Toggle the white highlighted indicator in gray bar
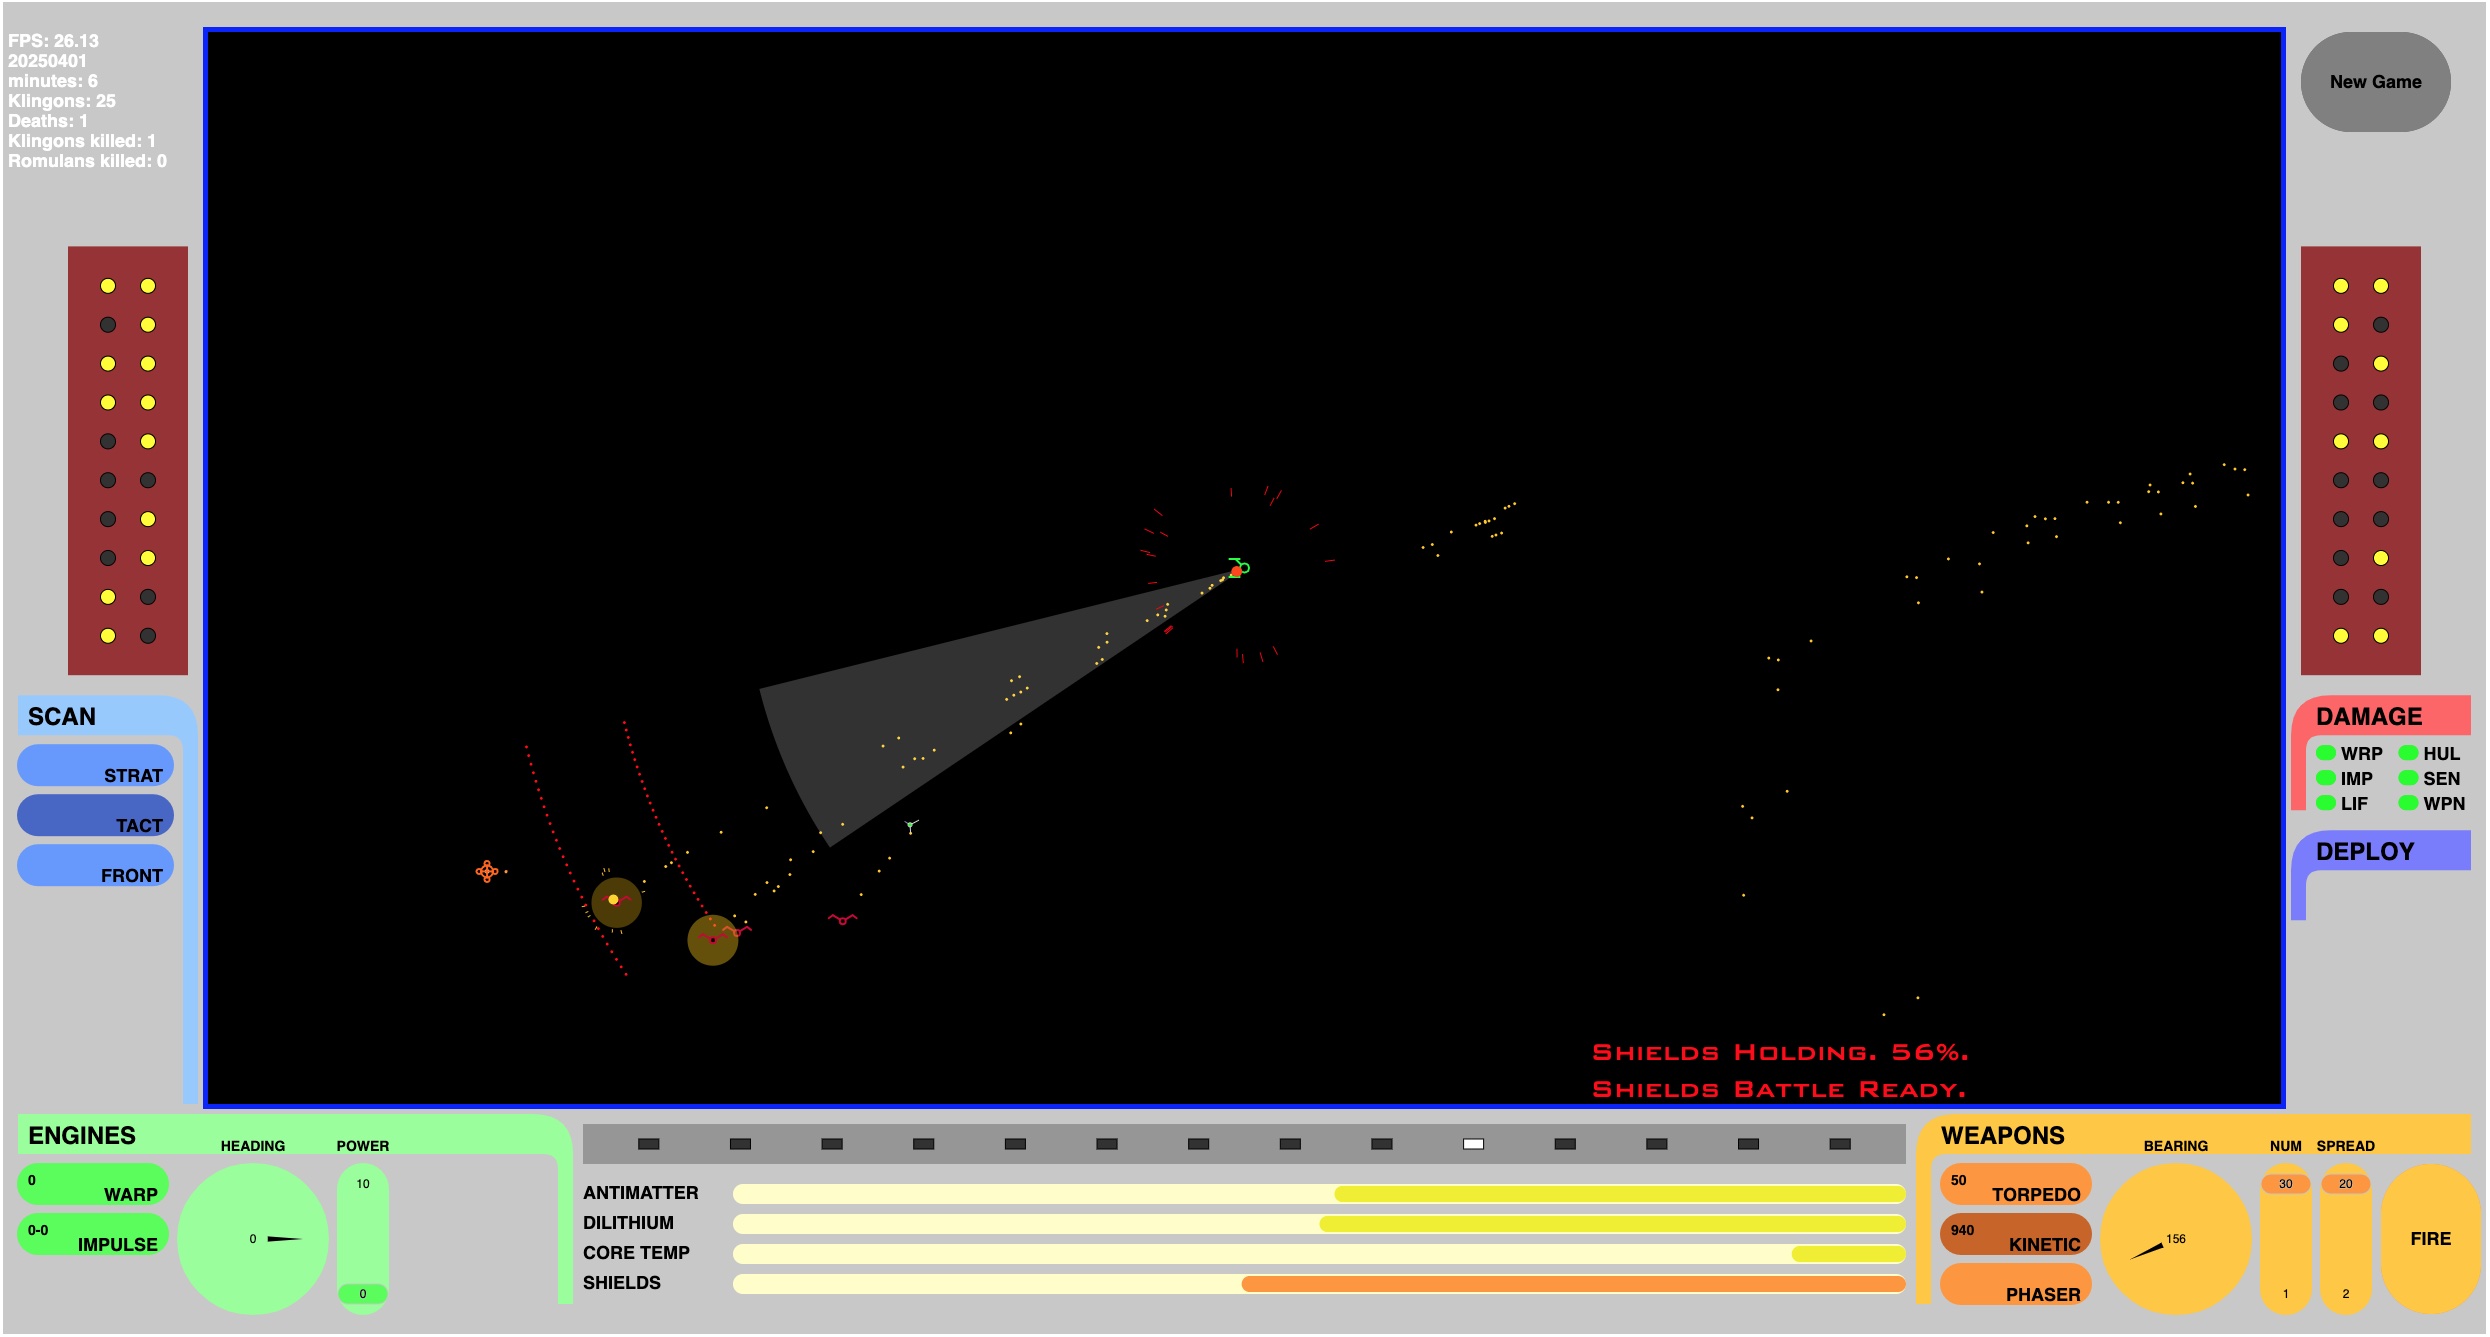The width and height of the screenshot is (2490, 1337). (1473, 1144)
